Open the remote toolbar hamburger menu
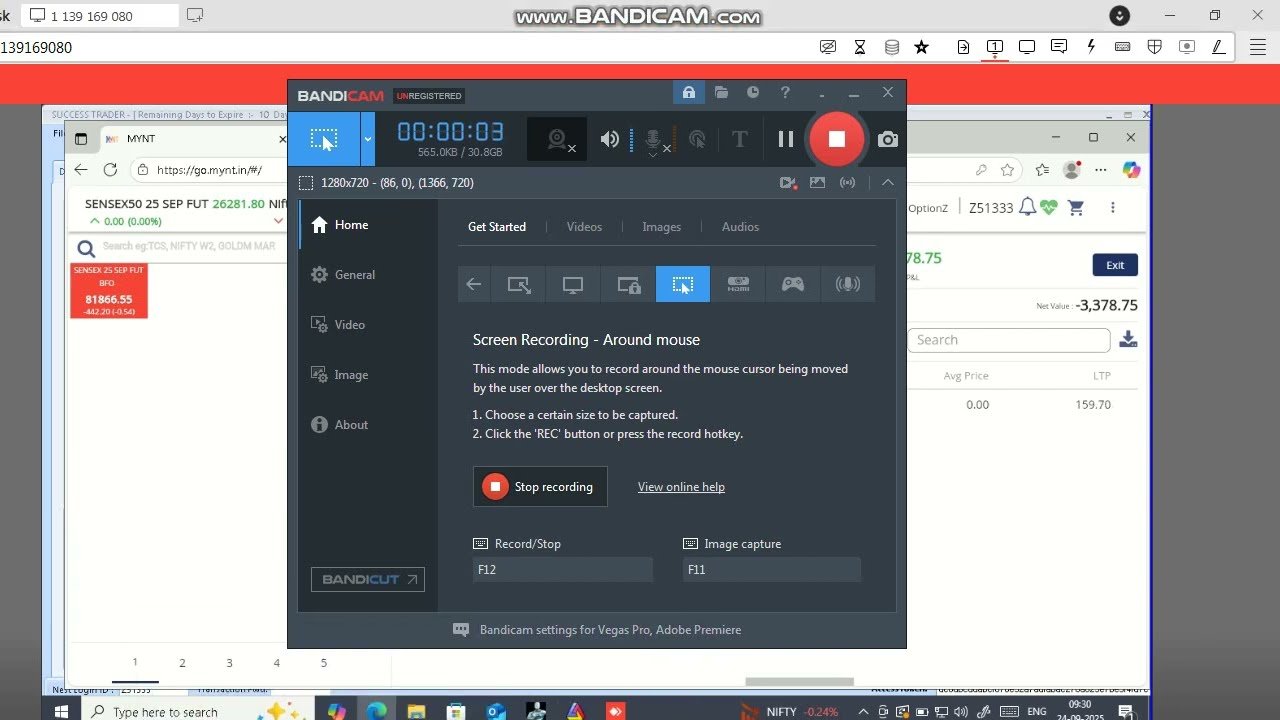1280x720 pixels. 1258,47
